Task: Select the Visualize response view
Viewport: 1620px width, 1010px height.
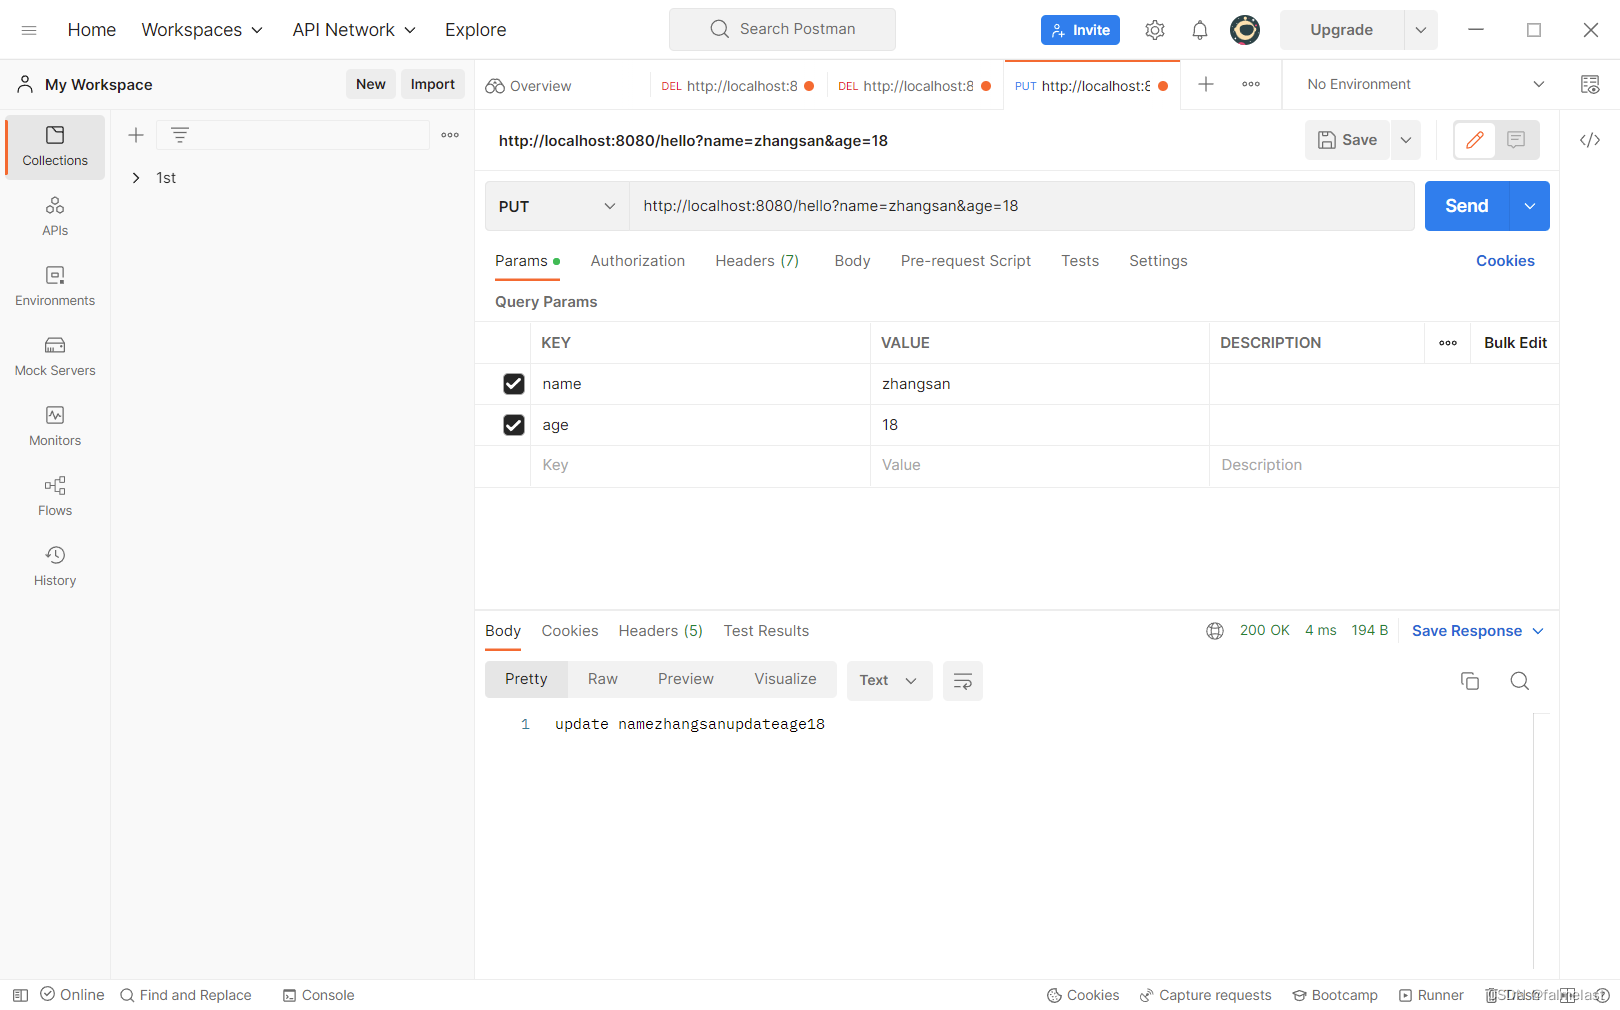Action: 785,679
